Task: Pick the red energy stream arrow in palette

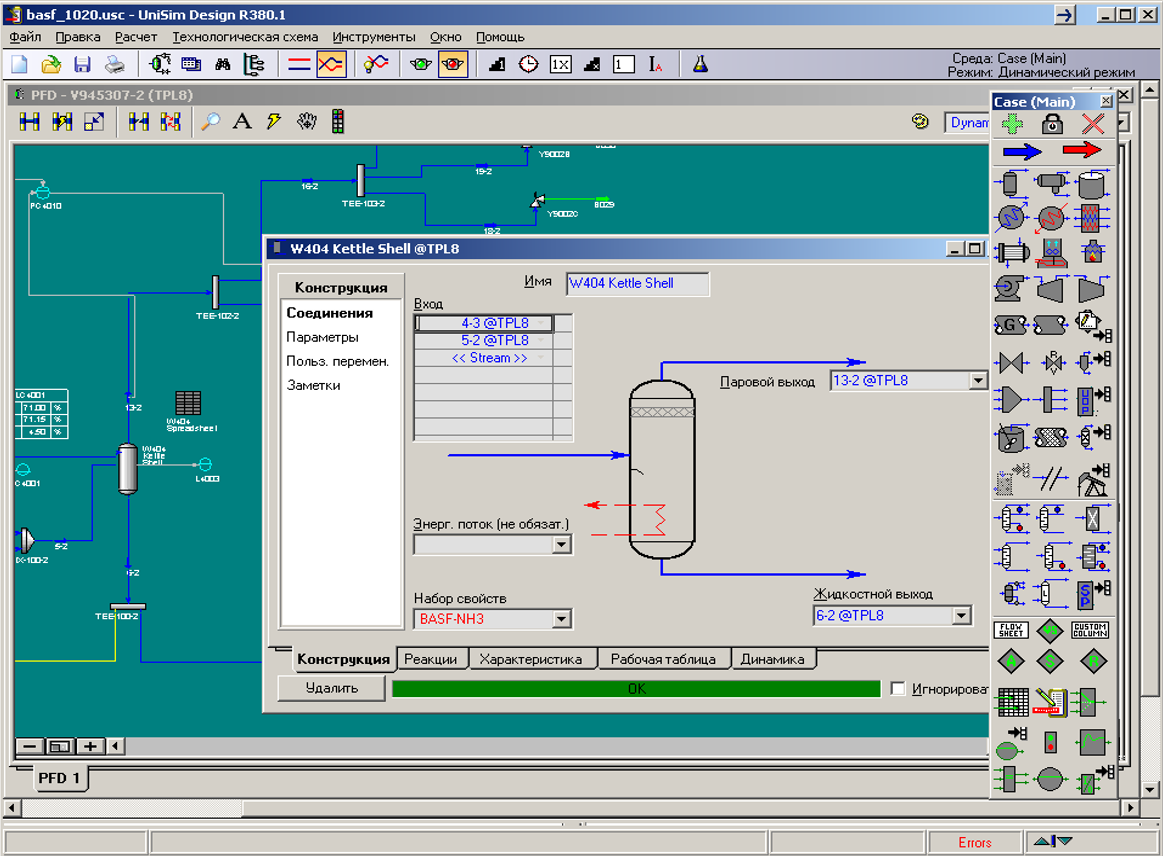Action: click(x=1082, y=151)
